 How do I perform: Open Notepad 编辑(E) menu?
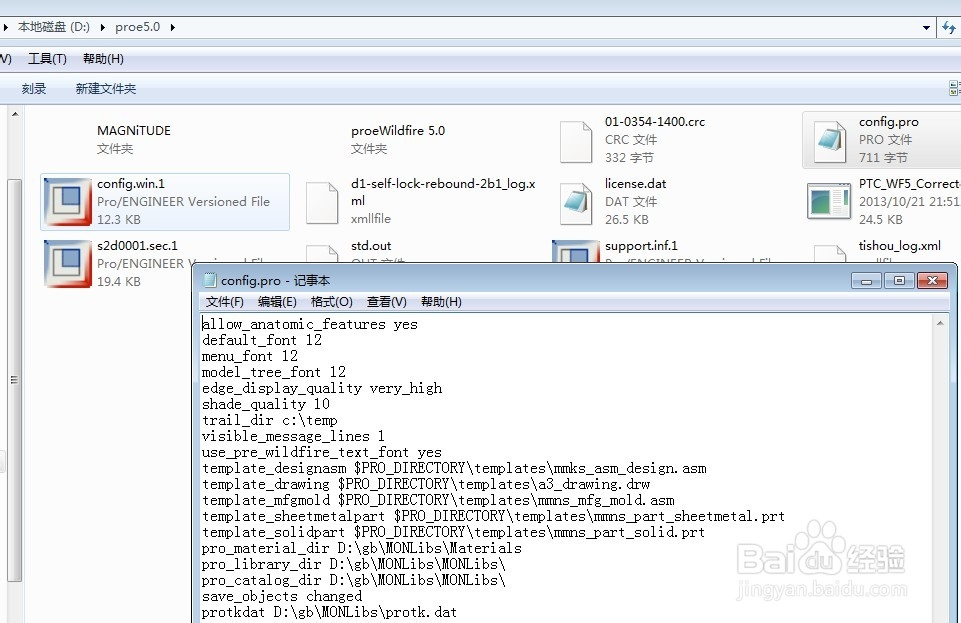[277, 301]
